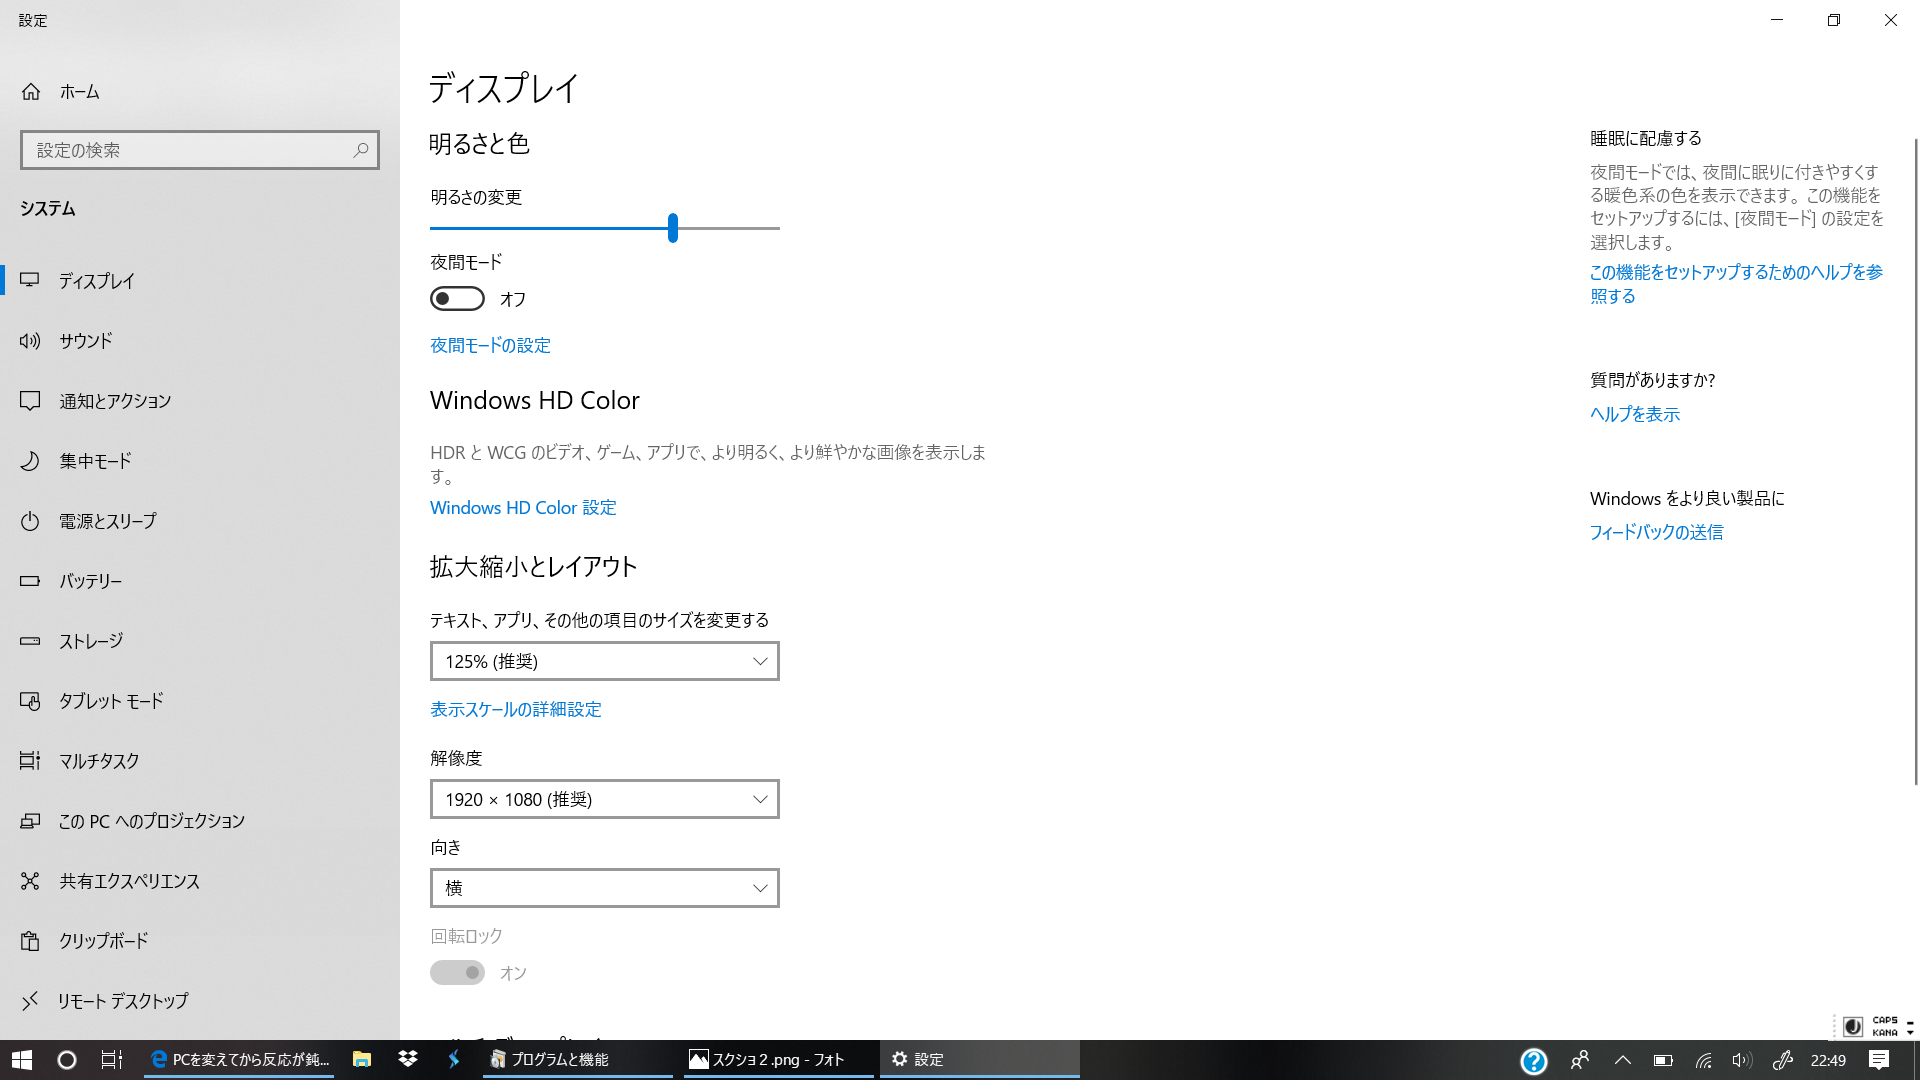Image resolution: width=1920 pixels, height=1080 pixels.
Task: Open the 夜間モードの設定 link
Action: coord(490,345)
